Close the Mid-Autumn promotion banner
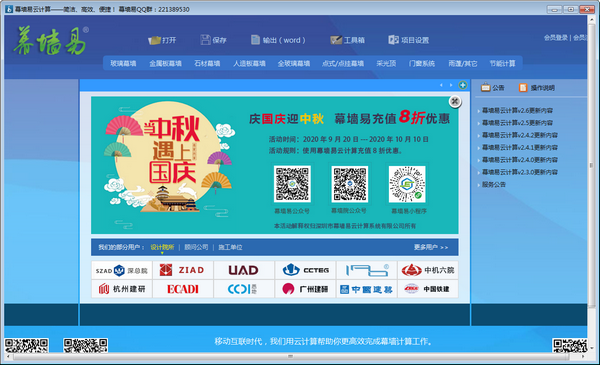The width and height of the screenshot is (600, 365). (x=455, y=101)
